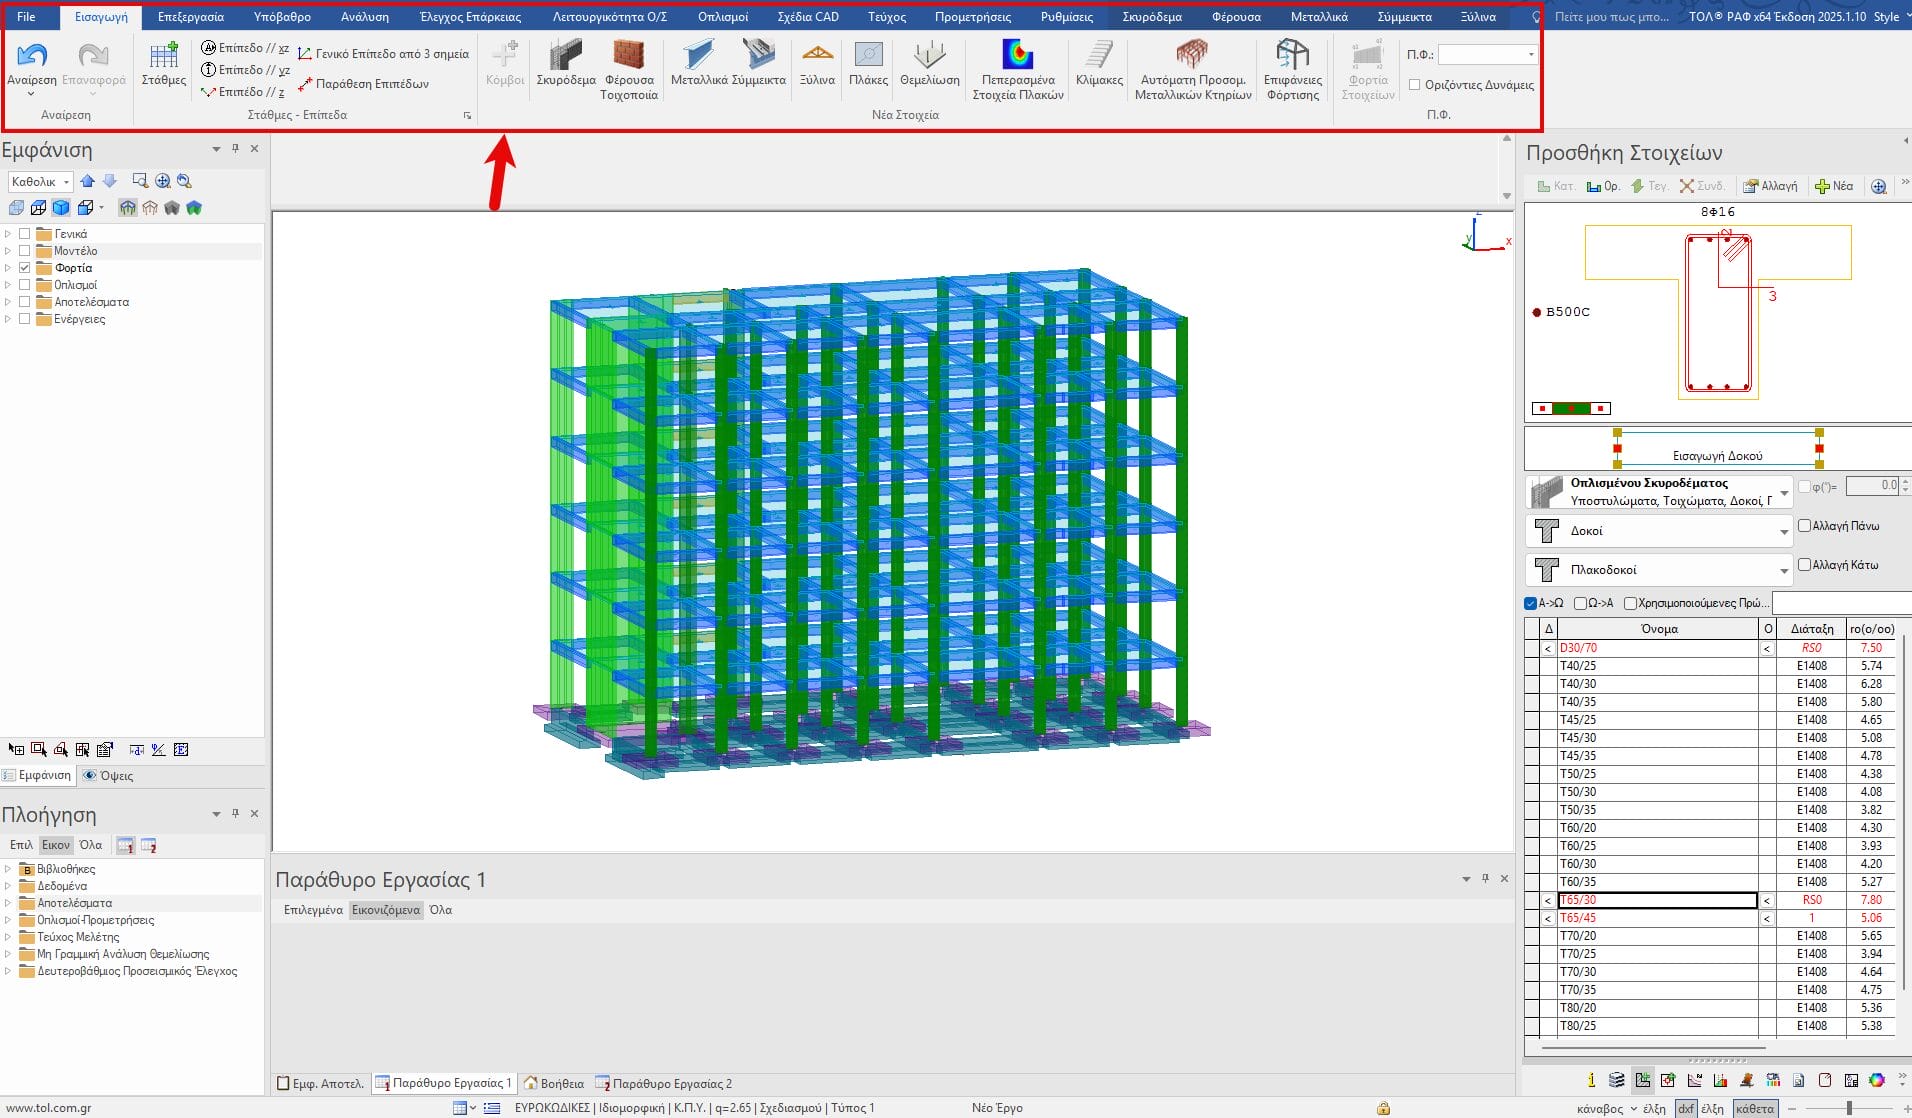Open the Ξύλινα timber elements tool
The width and height of the screenshot is (1912, 1118).
817,60
